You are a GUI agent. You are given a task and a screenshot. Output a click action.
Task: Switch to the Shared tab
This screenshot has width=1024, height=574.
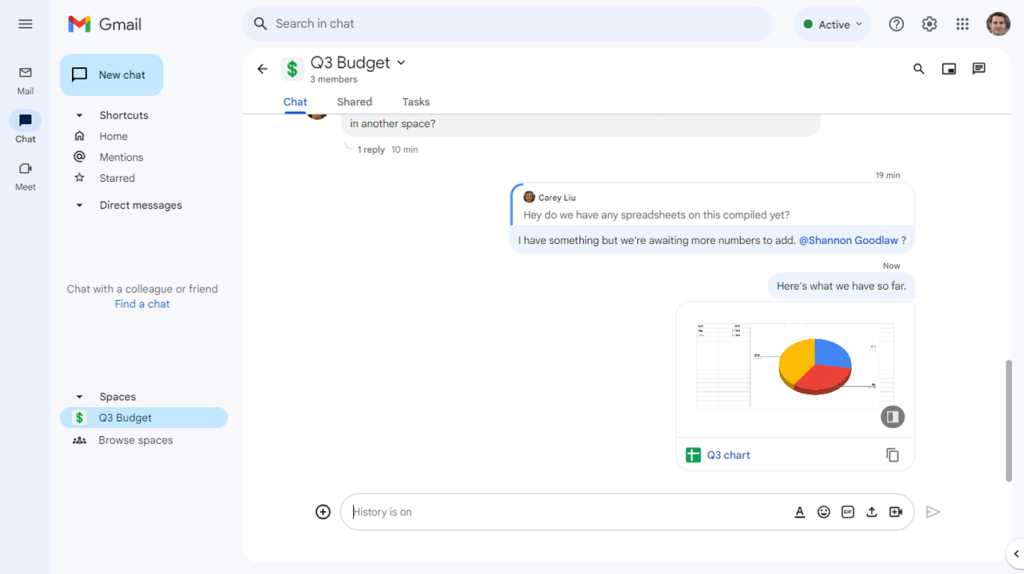coord(355,102)
